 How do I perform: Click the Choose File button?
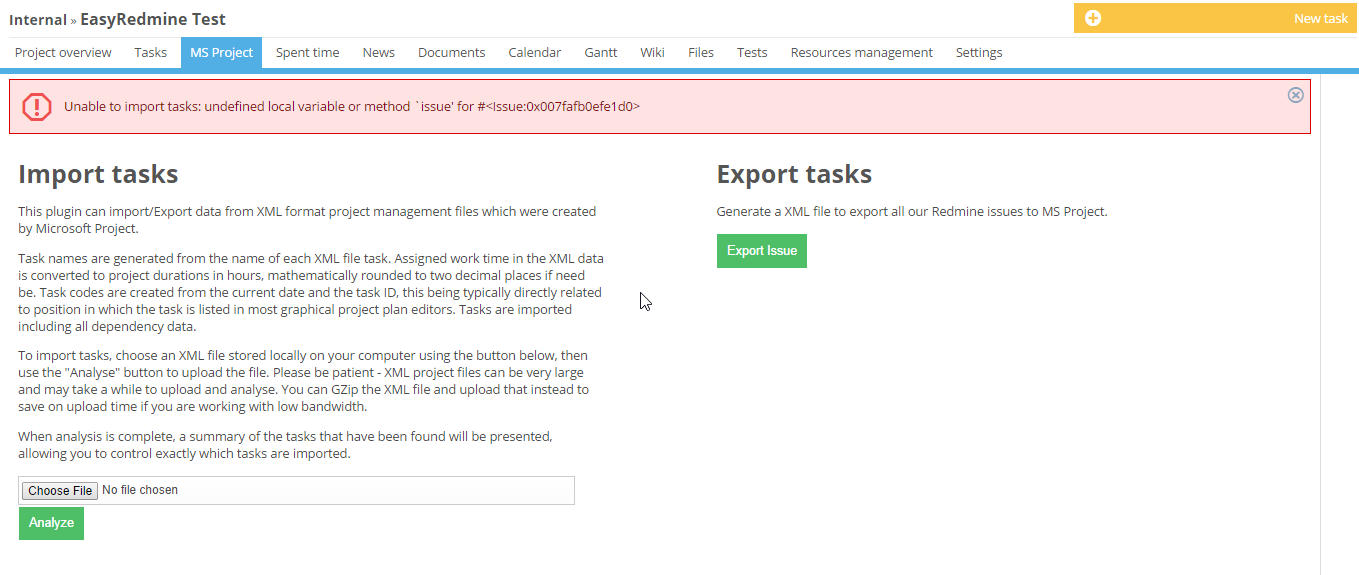click(x=61, y=490)
